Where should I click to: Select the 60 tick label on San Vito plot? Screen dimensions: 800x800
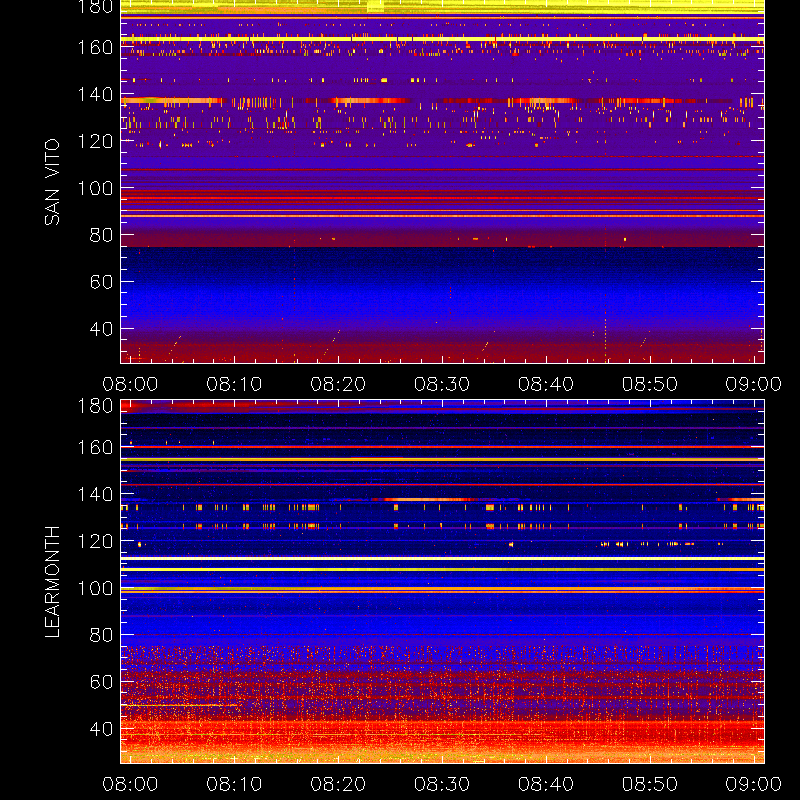click(101, 282)
